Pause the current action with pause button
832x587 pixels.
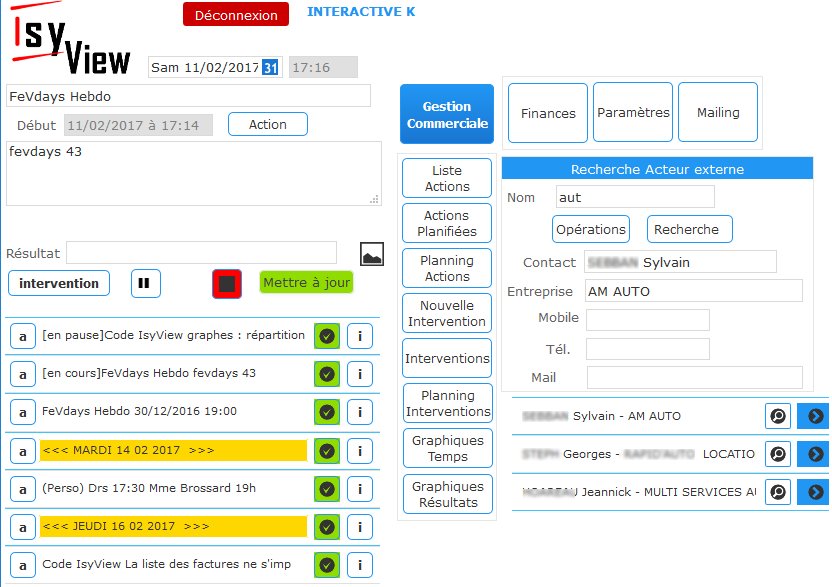click(x=146, y=283)
